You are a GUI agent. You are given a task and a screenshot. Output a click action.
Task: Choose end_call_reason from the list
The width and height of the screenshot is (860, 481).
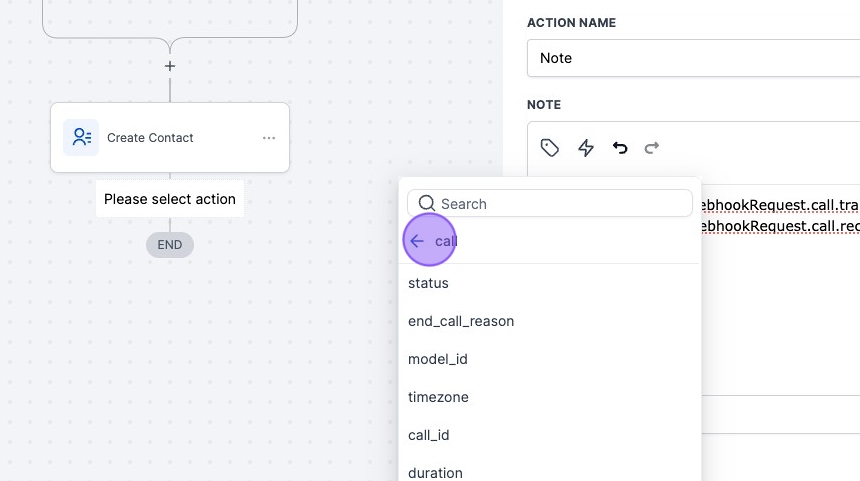(x=461, y=321)
